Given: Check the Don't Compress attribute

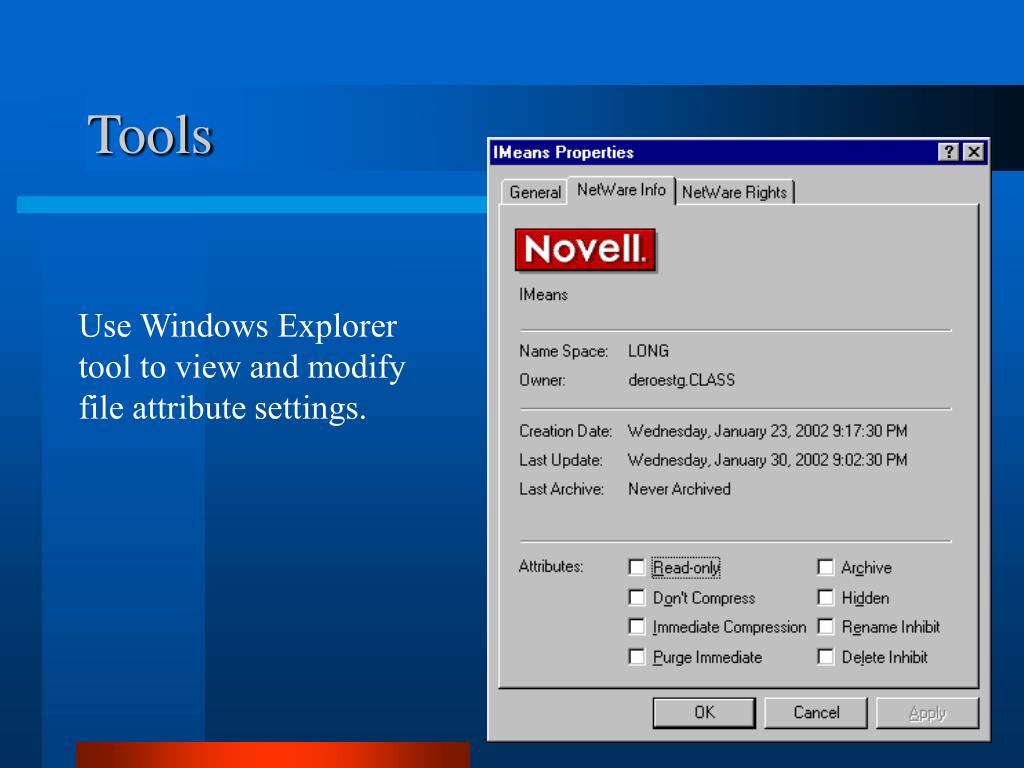Looking at the screenshot, I should [637, 597].
